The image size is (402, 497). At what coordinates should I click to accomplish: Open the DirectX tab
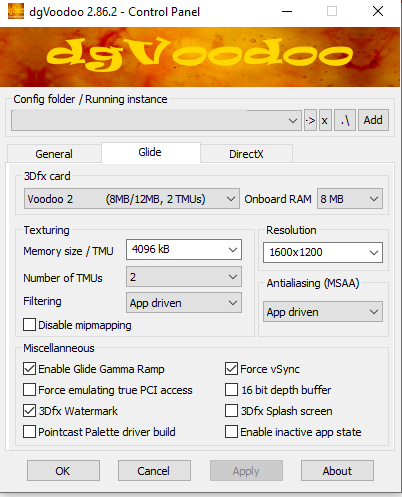click(246, 154)
